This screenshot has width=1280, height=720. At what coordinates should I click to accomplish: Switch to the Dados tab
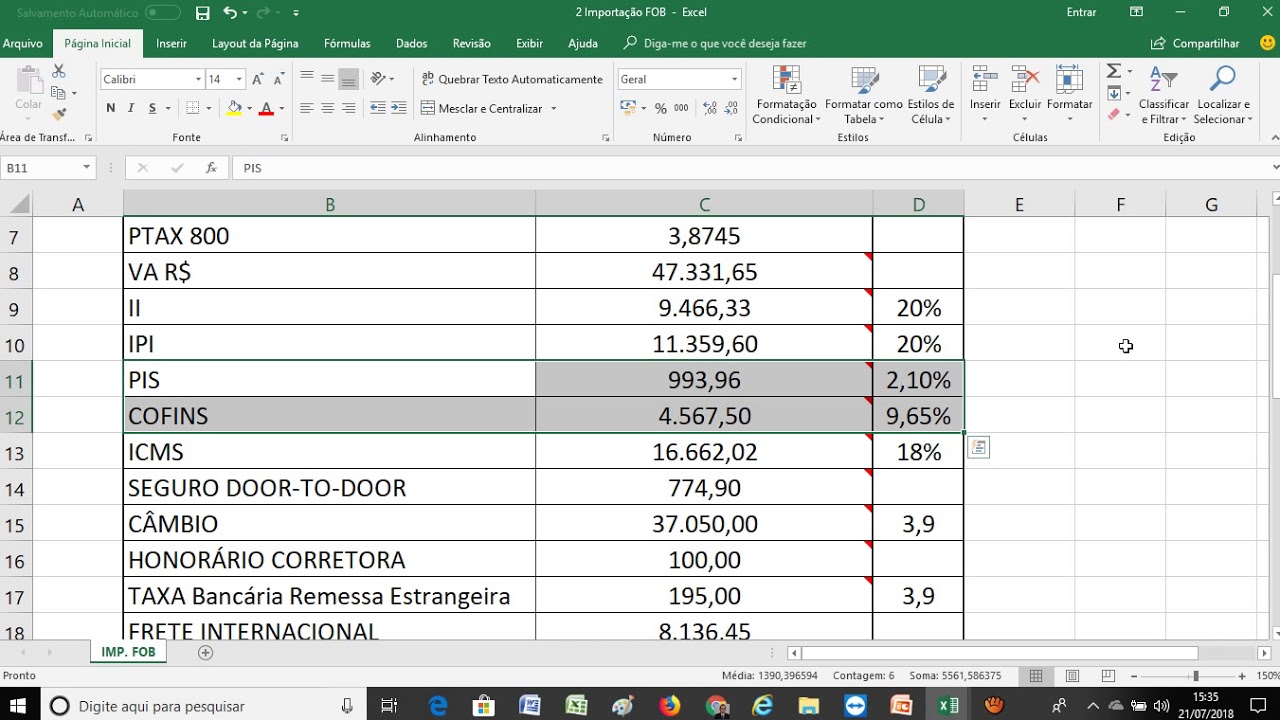click(x=411, y=44)
